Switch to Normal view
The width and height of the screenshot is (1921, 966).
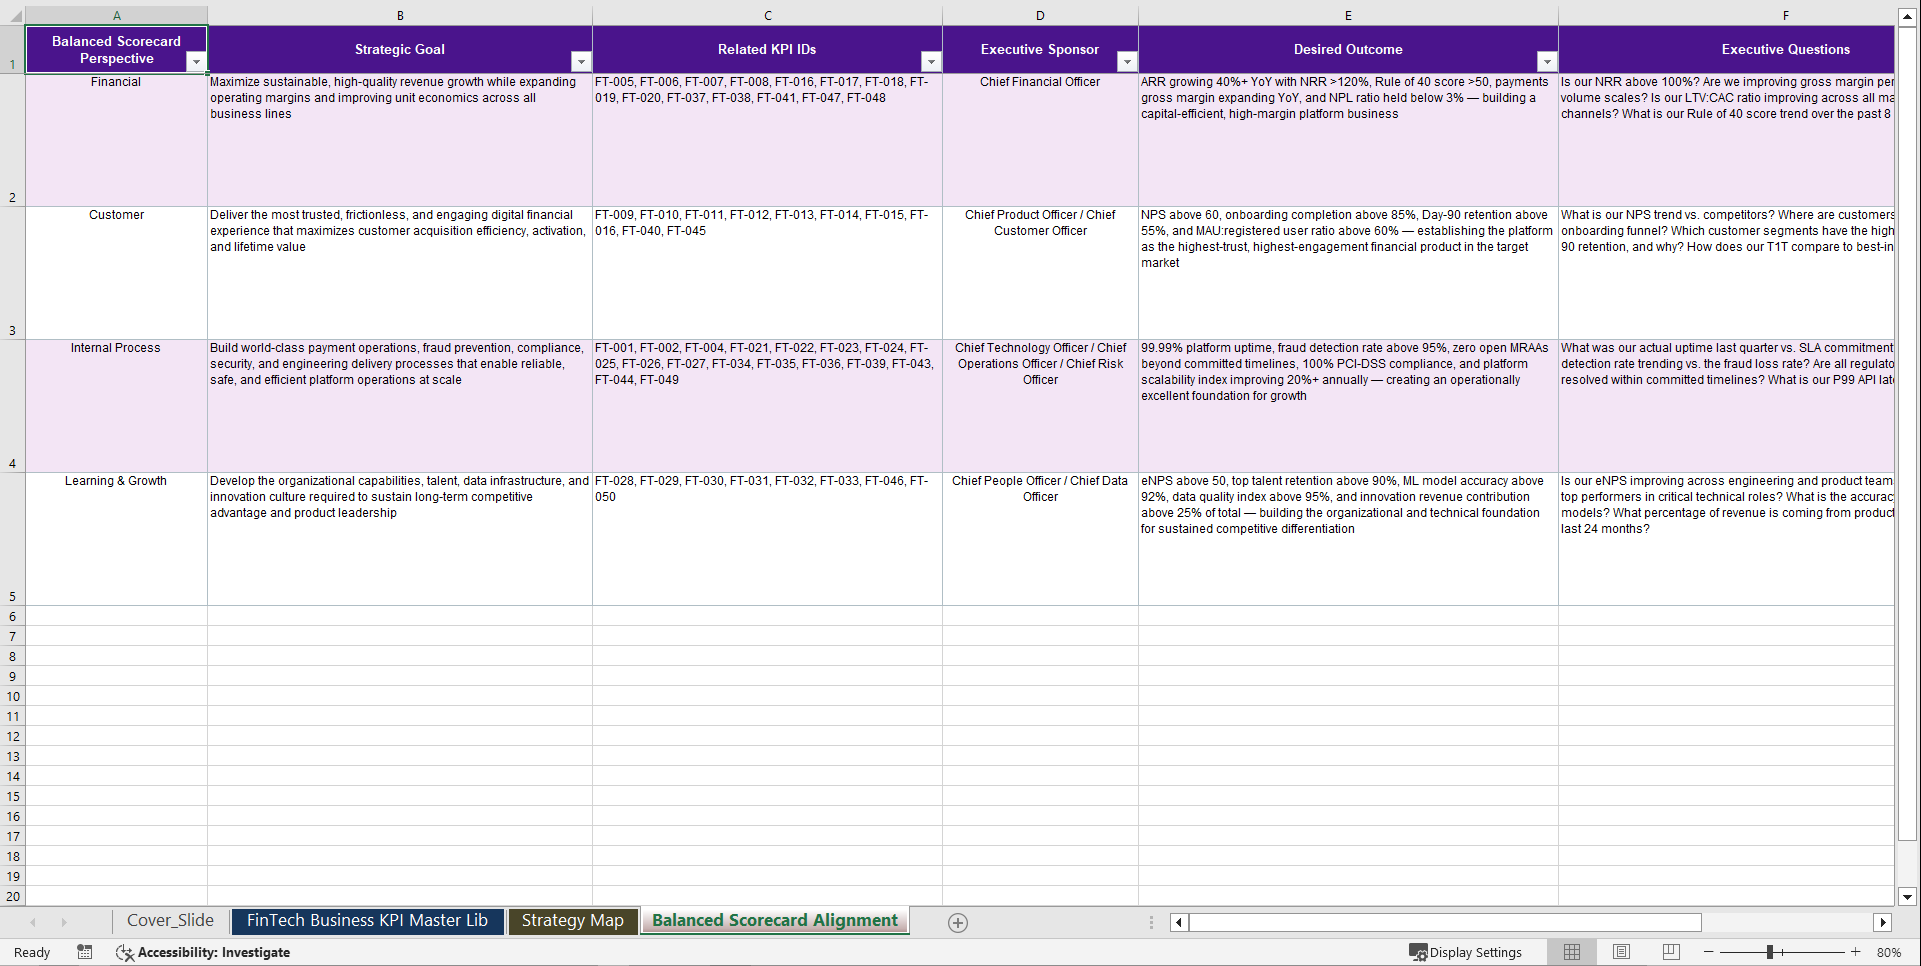[x=1572, y=952]
